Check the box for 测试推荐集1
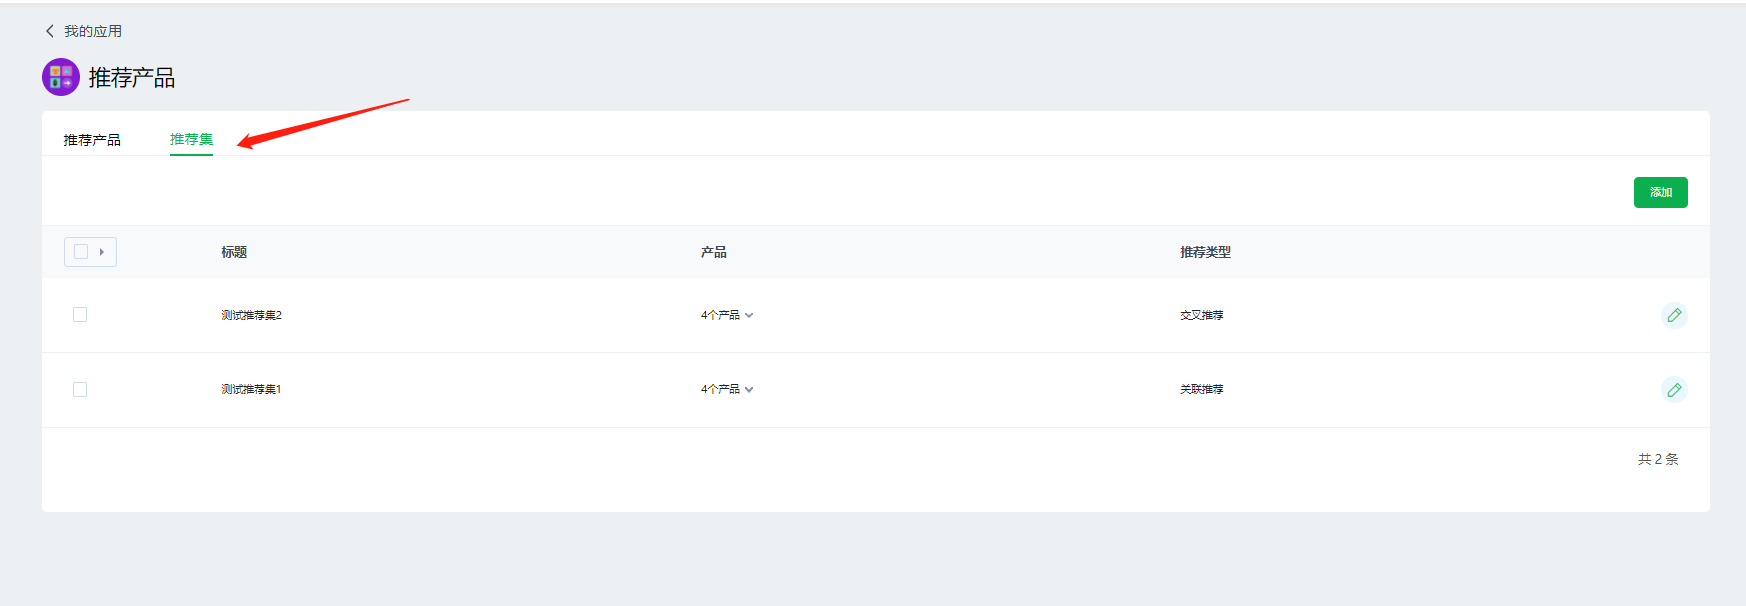 point(80,390)
